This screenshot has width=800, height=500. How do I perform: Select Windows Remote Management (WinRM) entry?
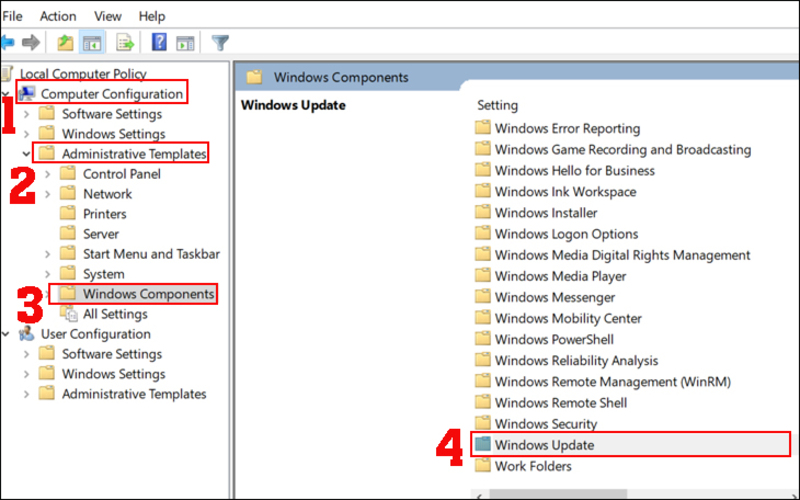[612, 382]
